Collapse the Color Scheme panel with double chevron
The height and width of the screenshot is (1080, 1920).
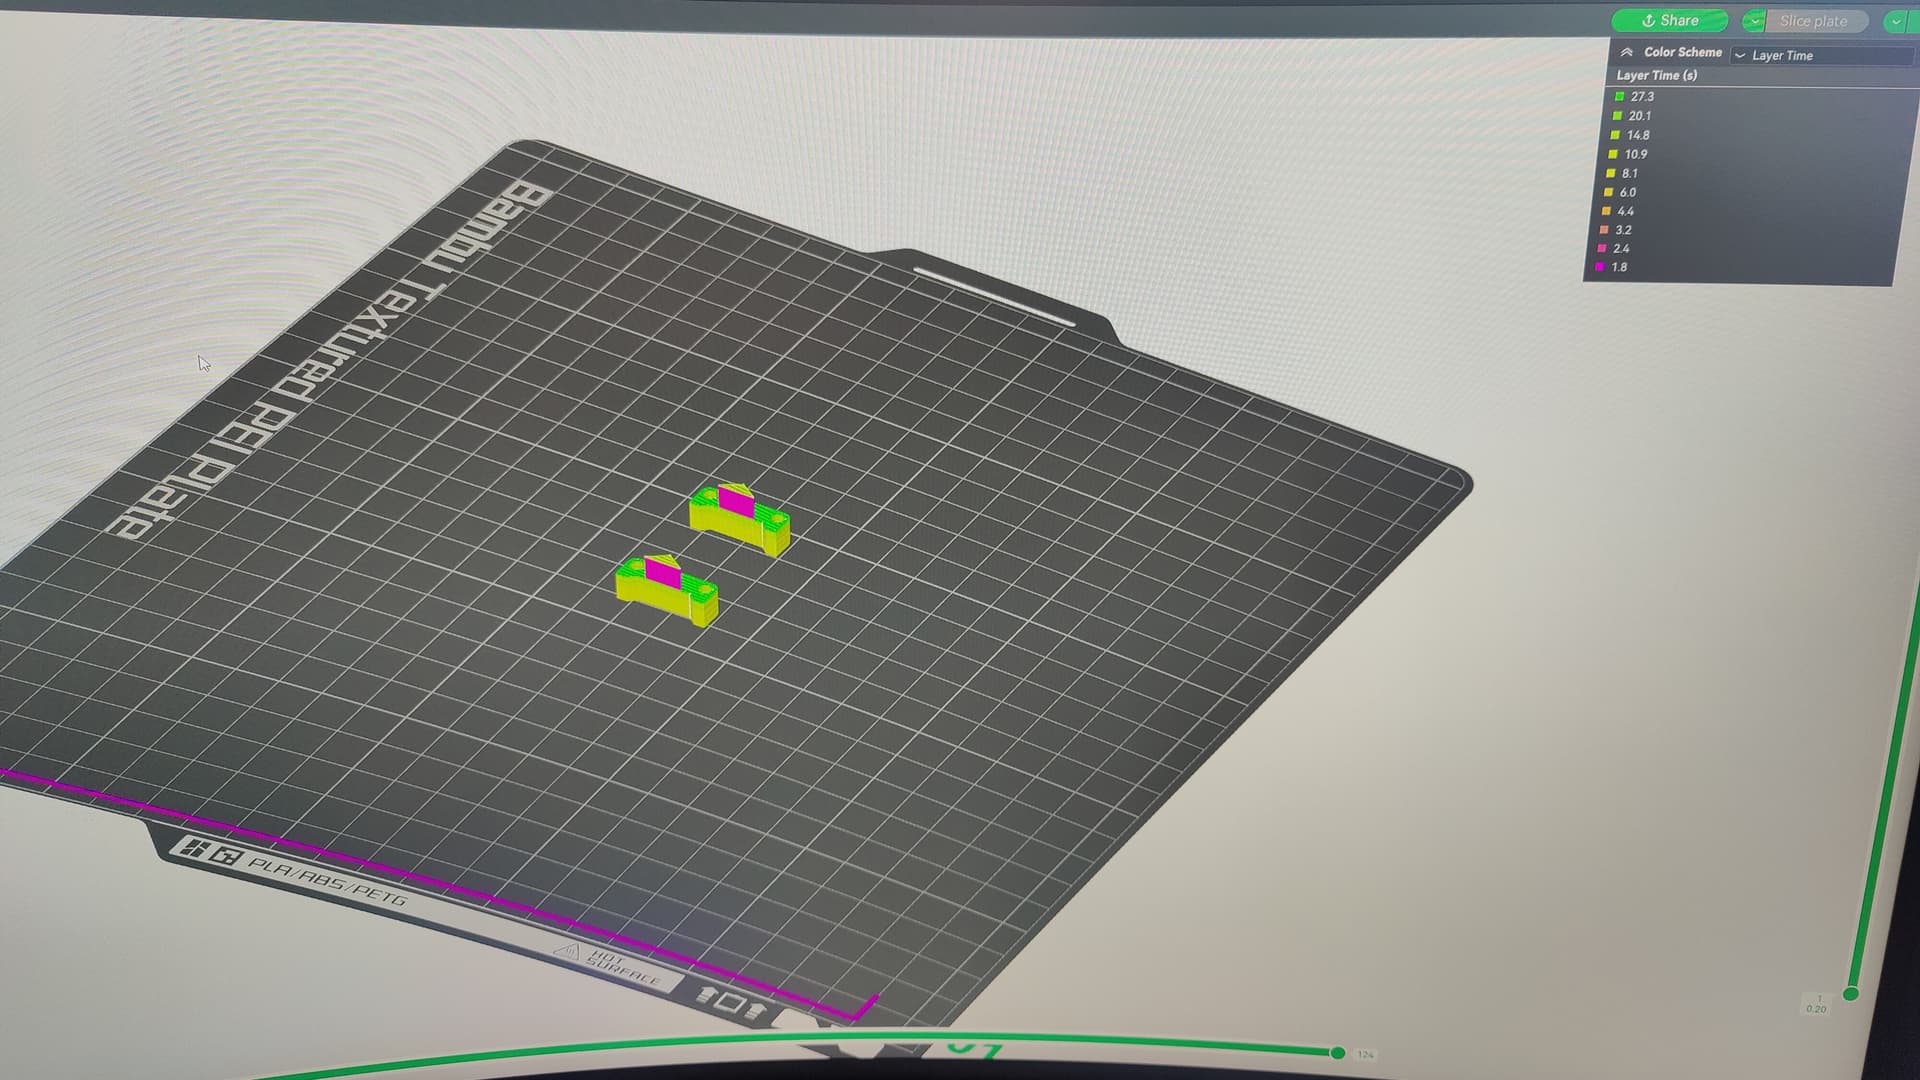pos(1627,52)
